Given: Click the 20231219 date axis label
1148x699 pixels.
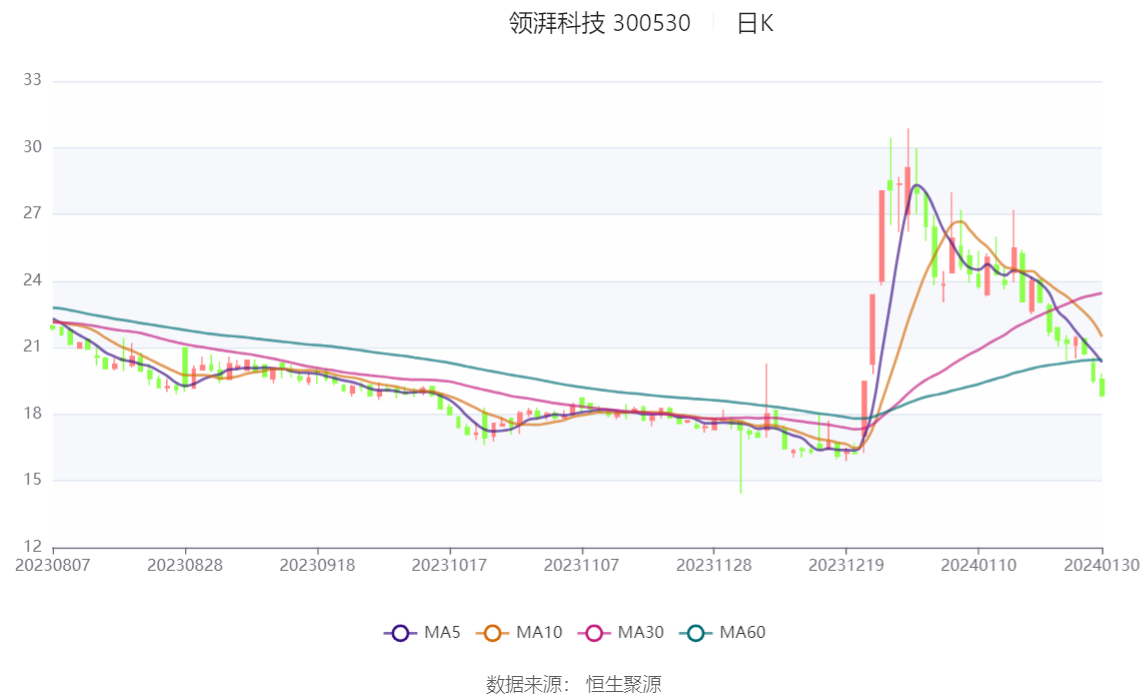Looking at the screenshot, I should pos(846,566).
